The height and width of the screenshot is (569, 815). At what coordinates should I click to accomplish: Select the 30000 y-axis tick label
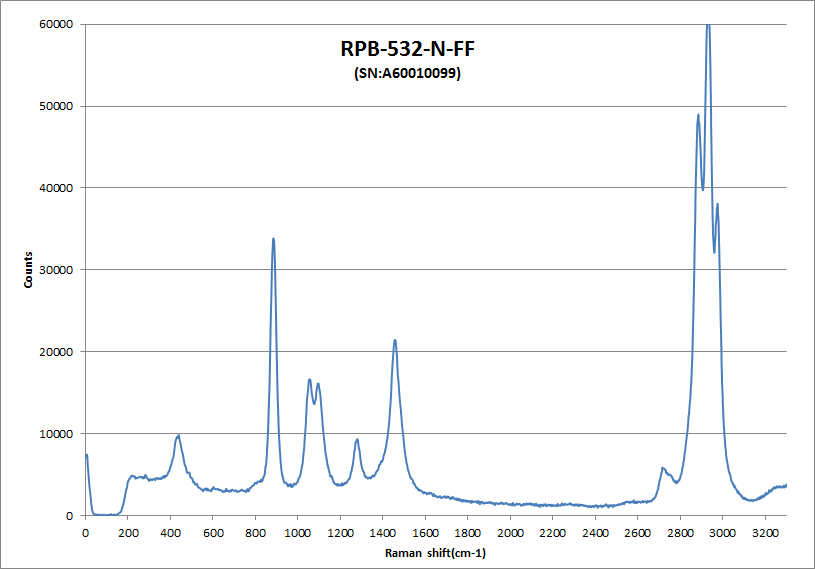[x=58, y=270]
